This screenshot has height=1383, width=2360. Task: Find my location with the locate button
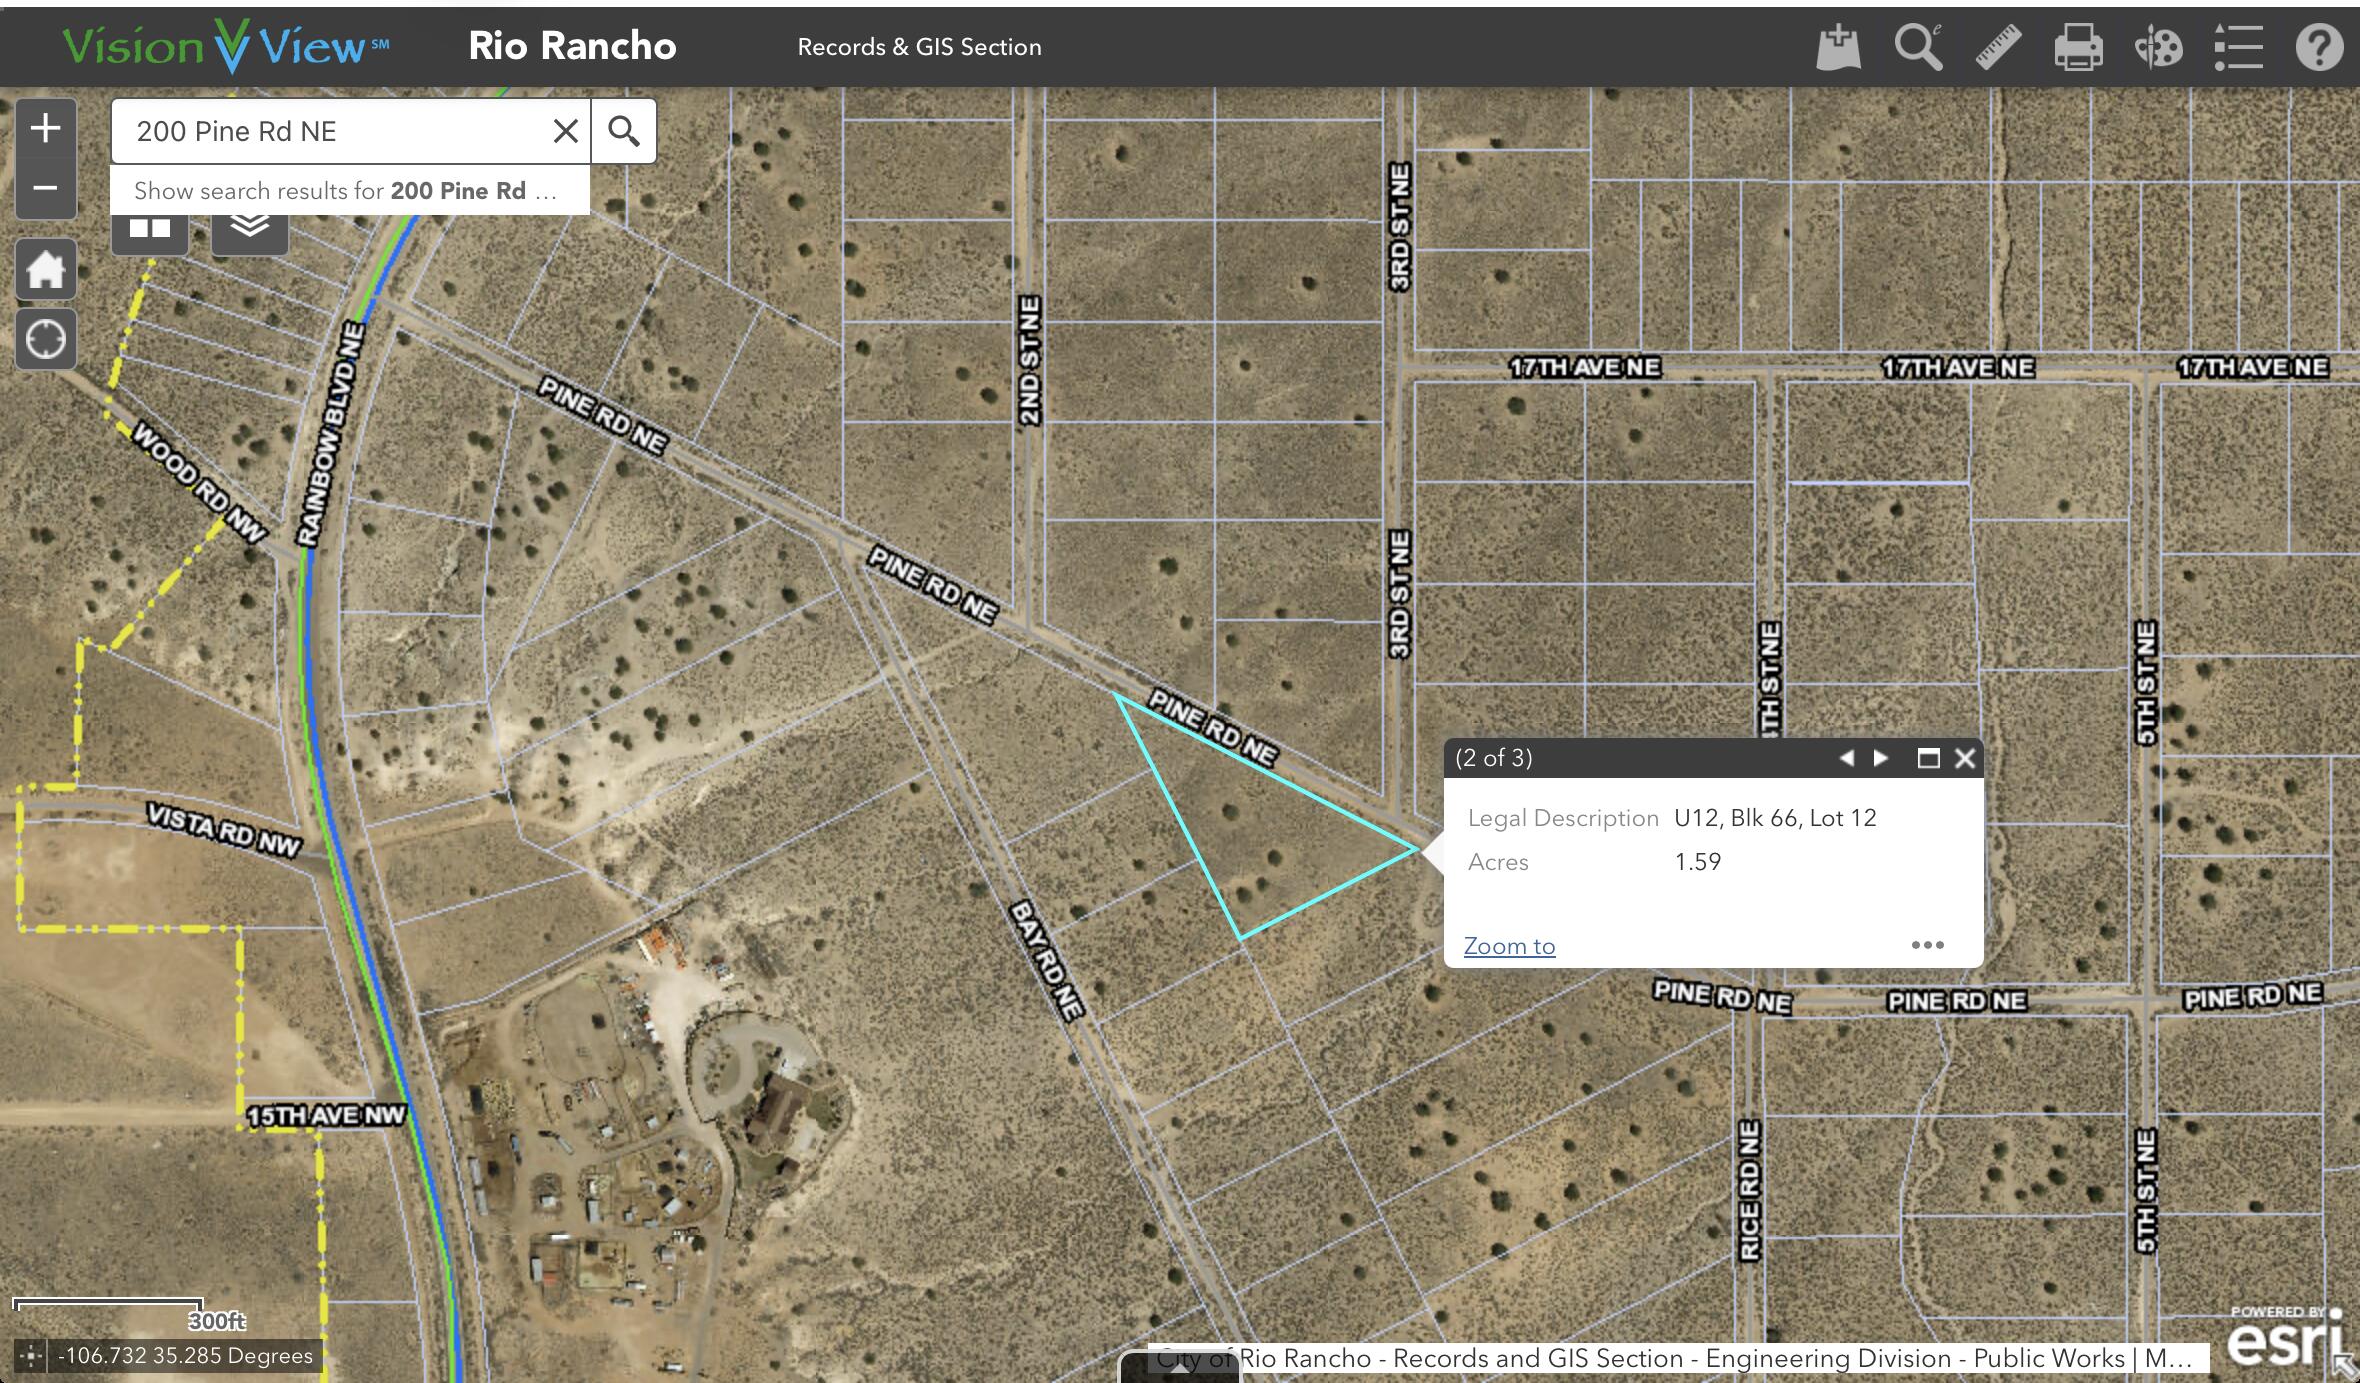pyautogui.click(x=45, y=339)
